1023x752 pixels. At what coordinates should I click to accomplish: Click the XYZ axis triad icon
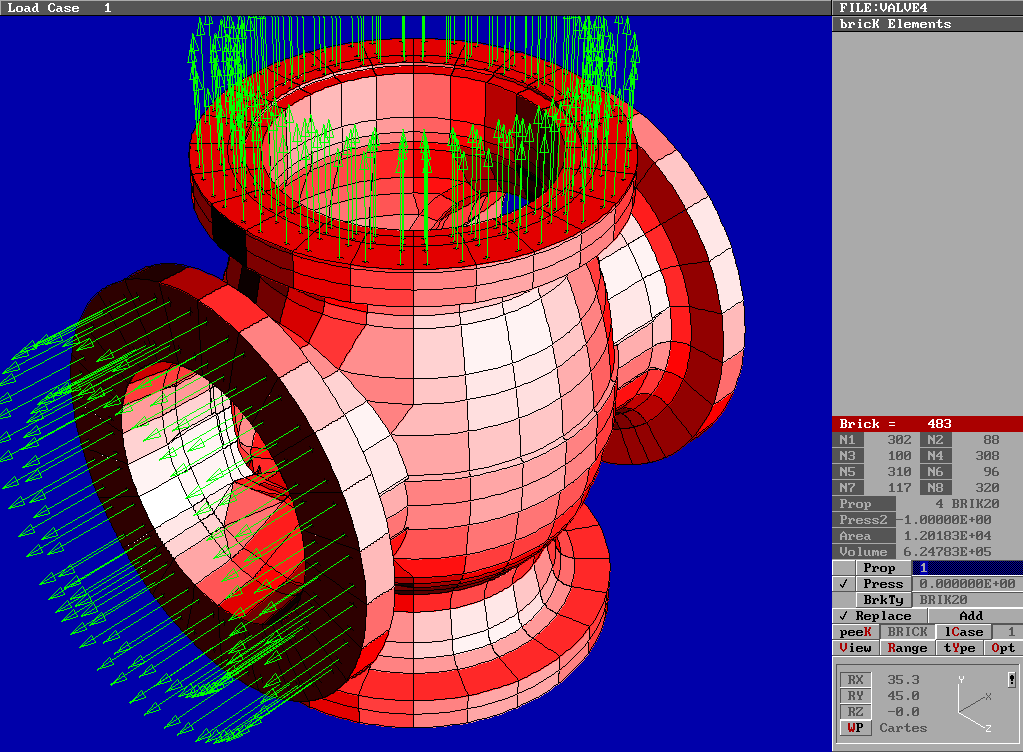(x=973, y=706)
